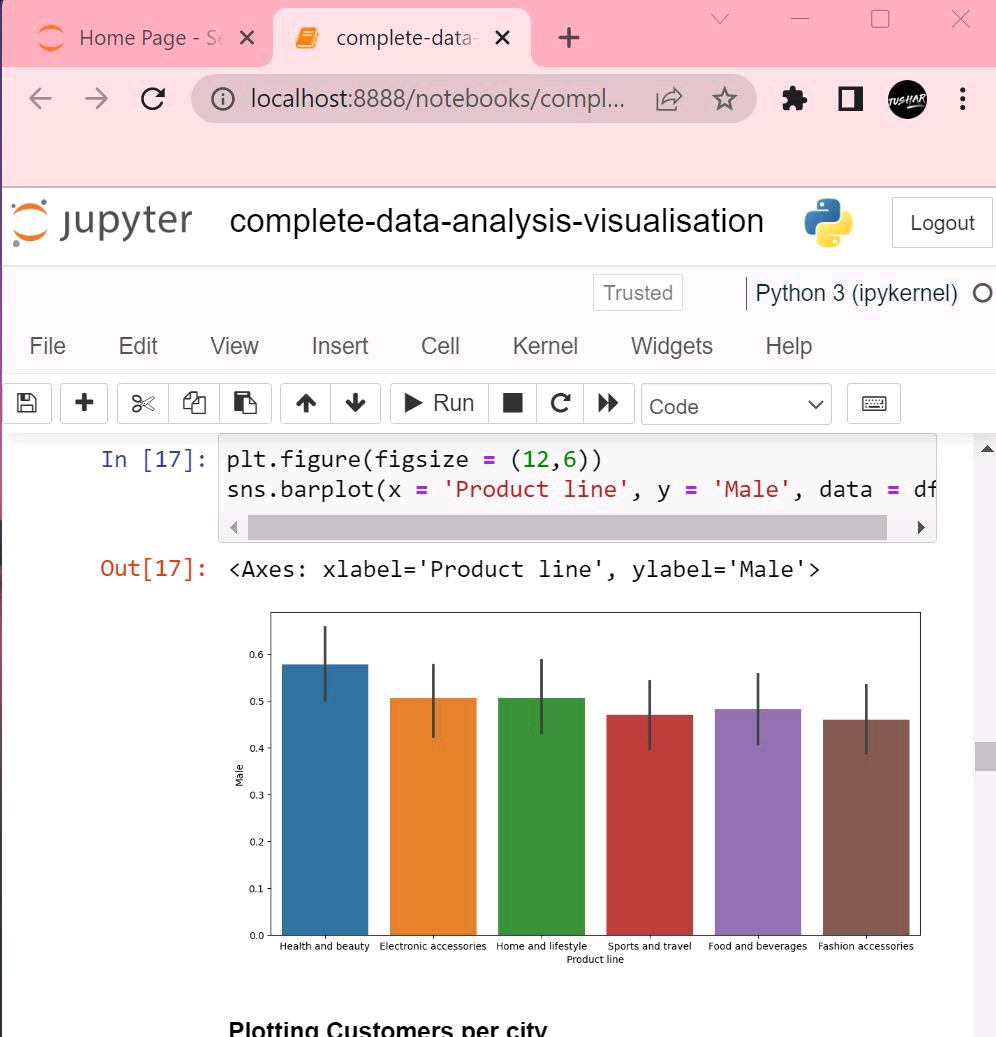Viewport: 996px width, 1037px height.
Task: Restart the kernel with the circular arrow
Action: 560,403
